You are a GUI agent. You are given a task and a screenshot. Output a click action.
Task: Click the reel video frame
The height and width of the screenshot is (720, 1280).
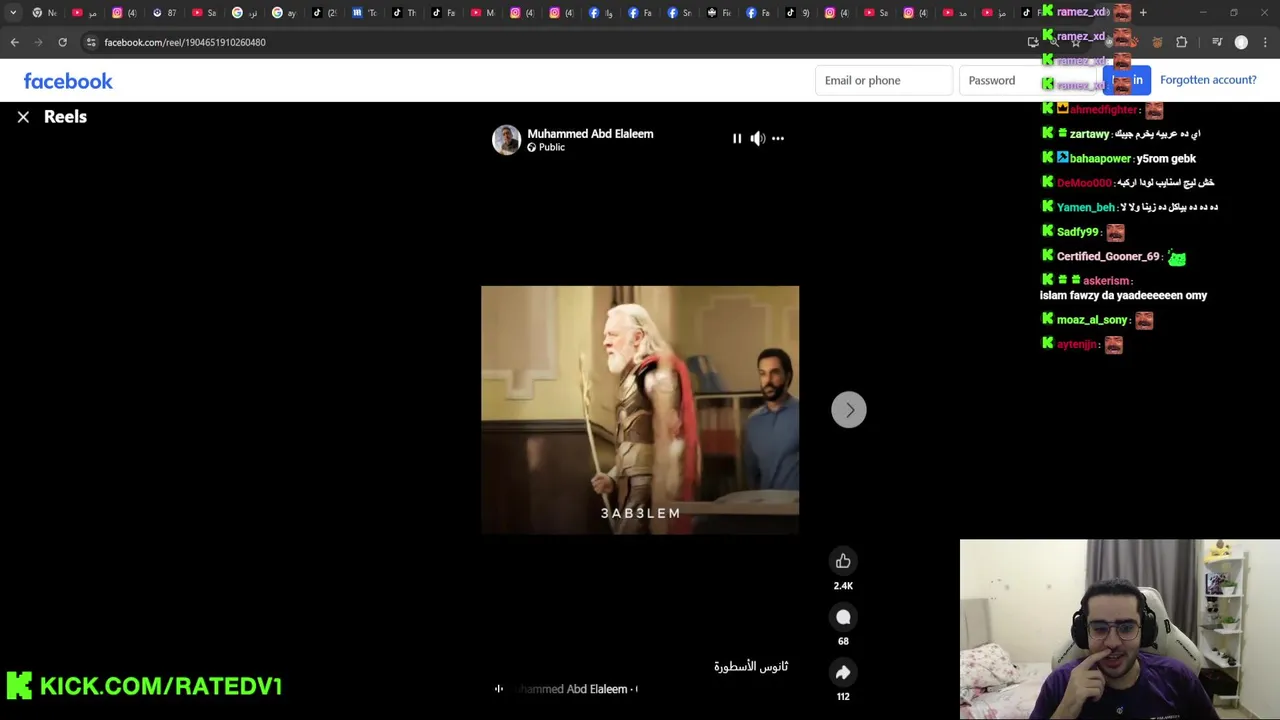click(x=640, y=410)
